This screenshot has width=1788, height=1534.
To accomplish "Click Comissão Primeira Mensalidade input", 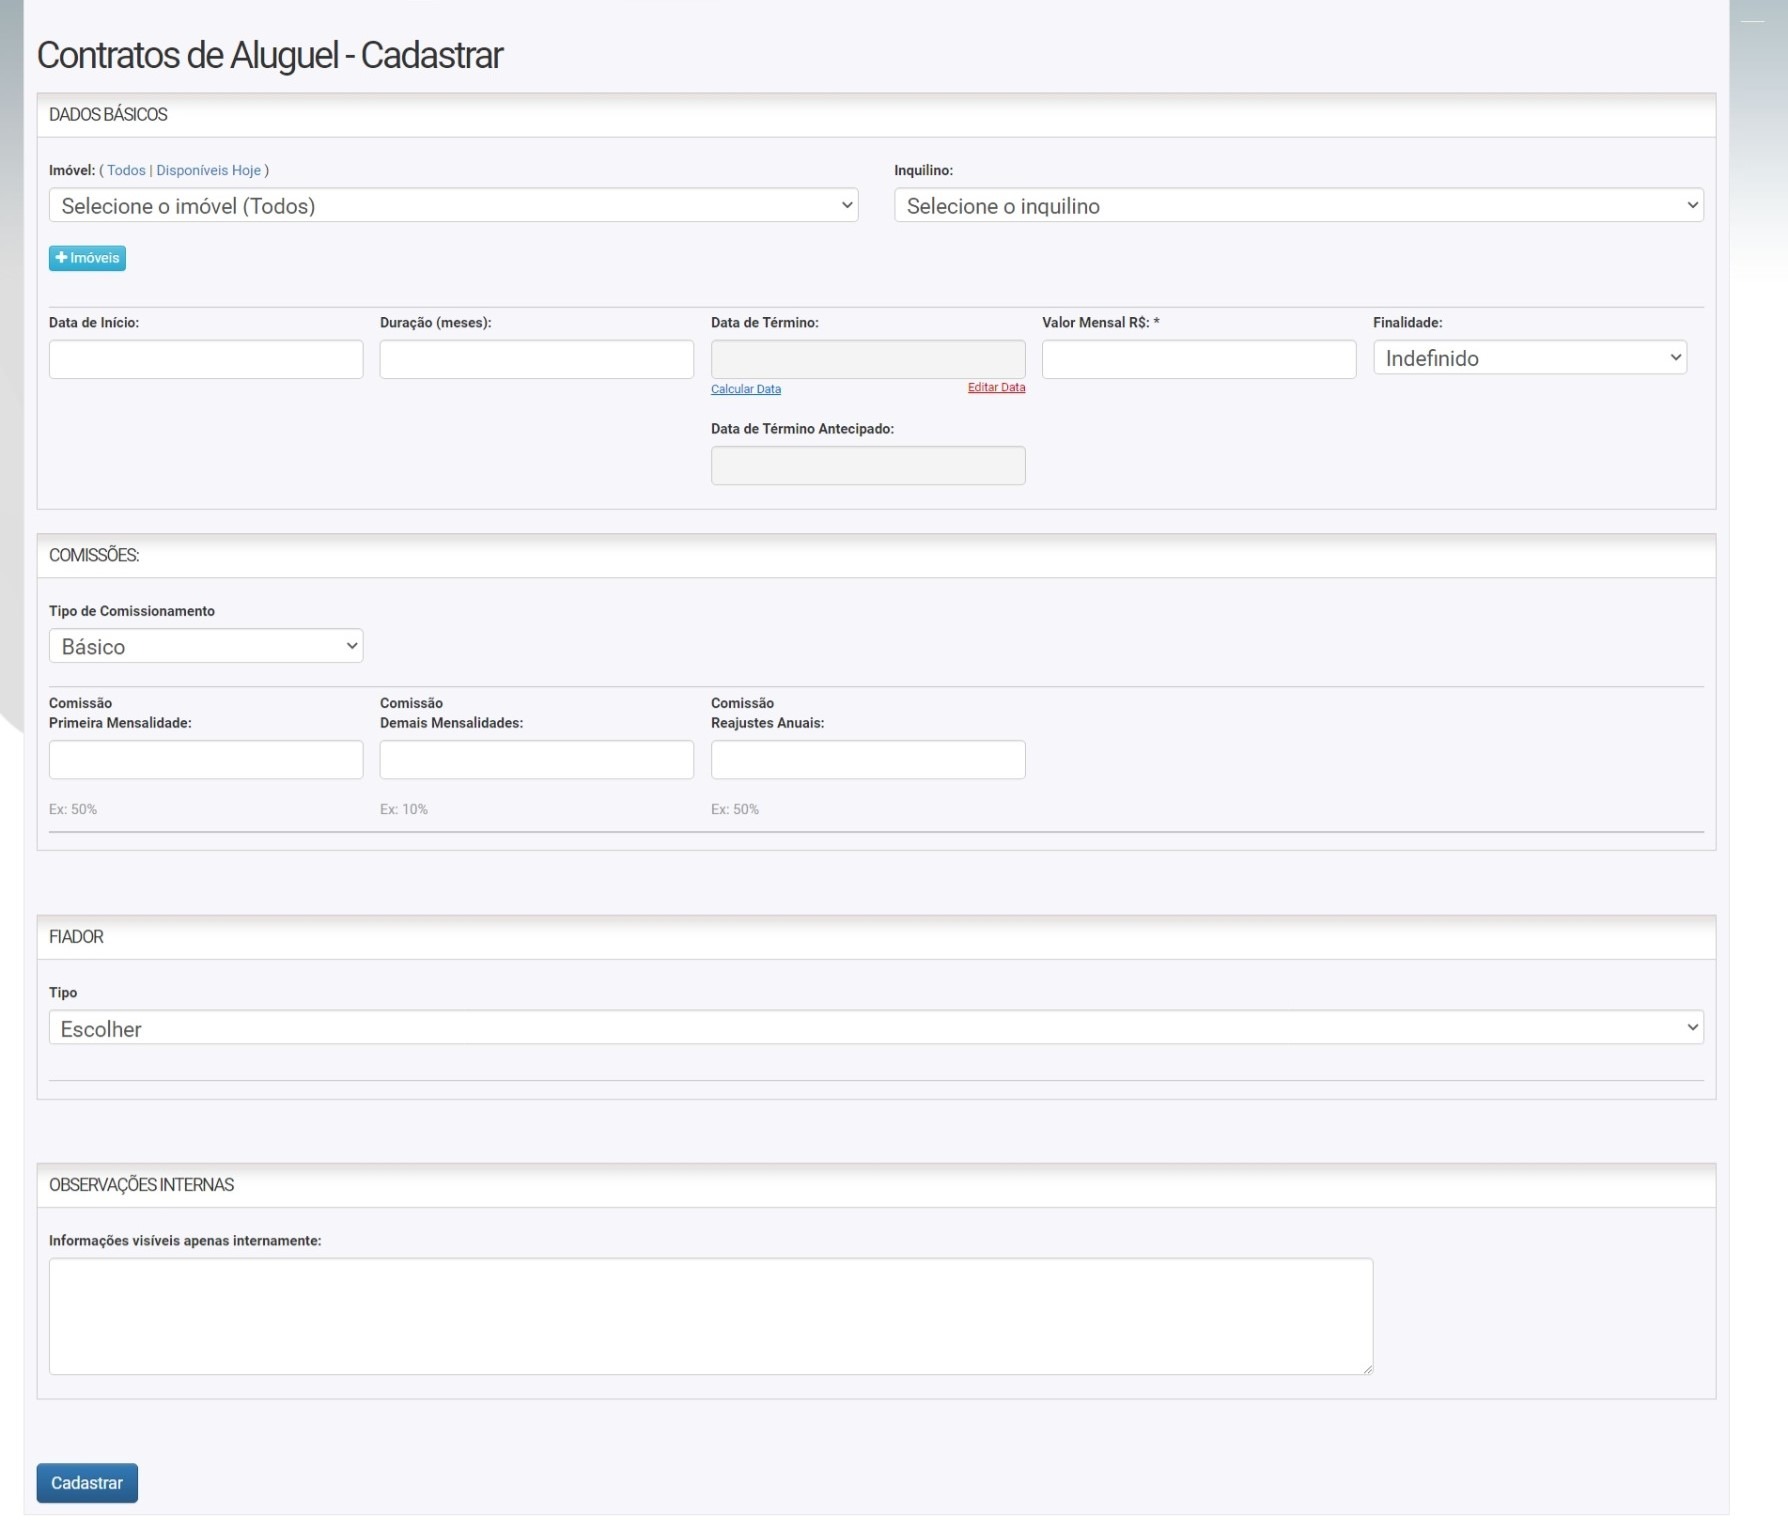I will [206, 760].
